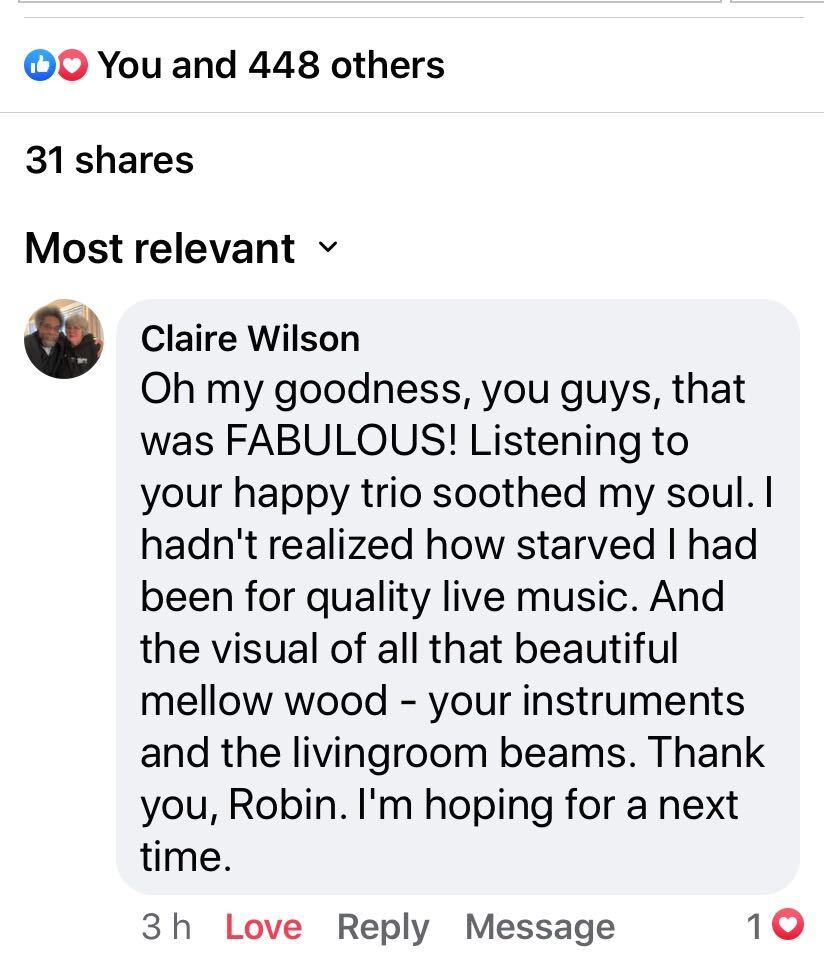The width and height of the screenshot is (824, 966).
Task: View who reacted: You and 448 others
Action: 270,66
